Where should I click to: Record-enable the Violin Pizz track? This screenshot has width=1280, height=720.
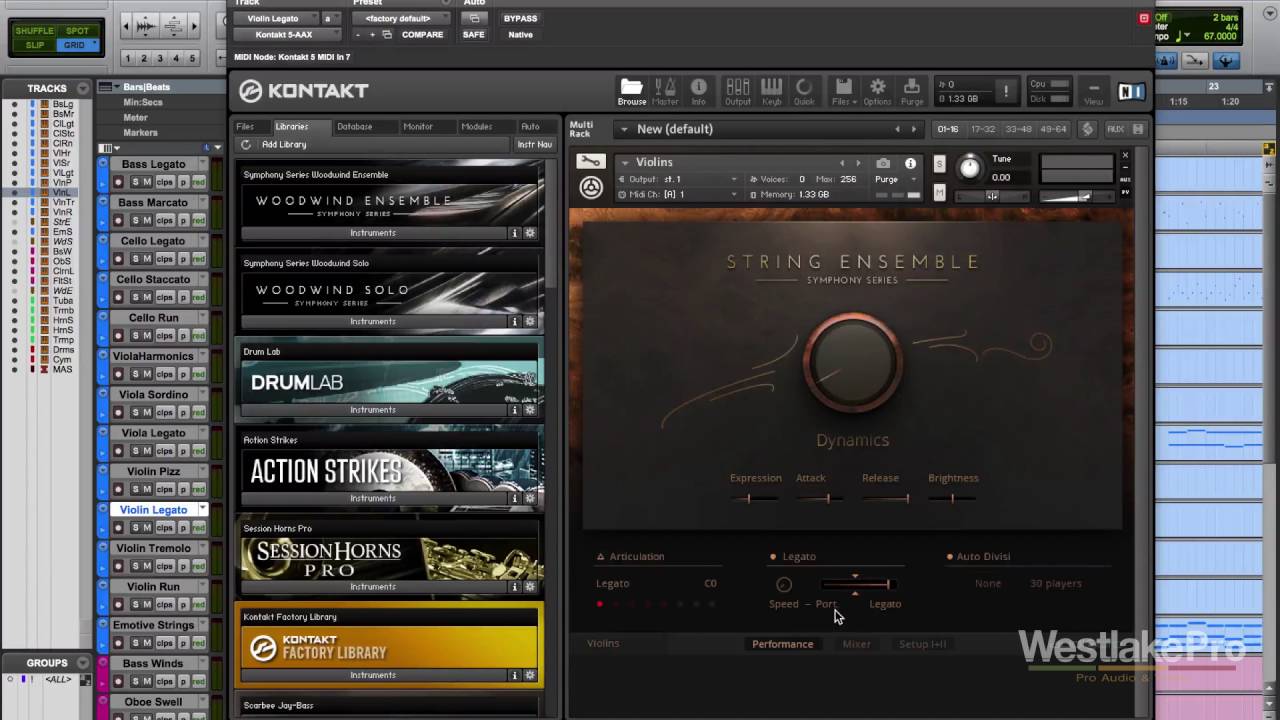118,489
